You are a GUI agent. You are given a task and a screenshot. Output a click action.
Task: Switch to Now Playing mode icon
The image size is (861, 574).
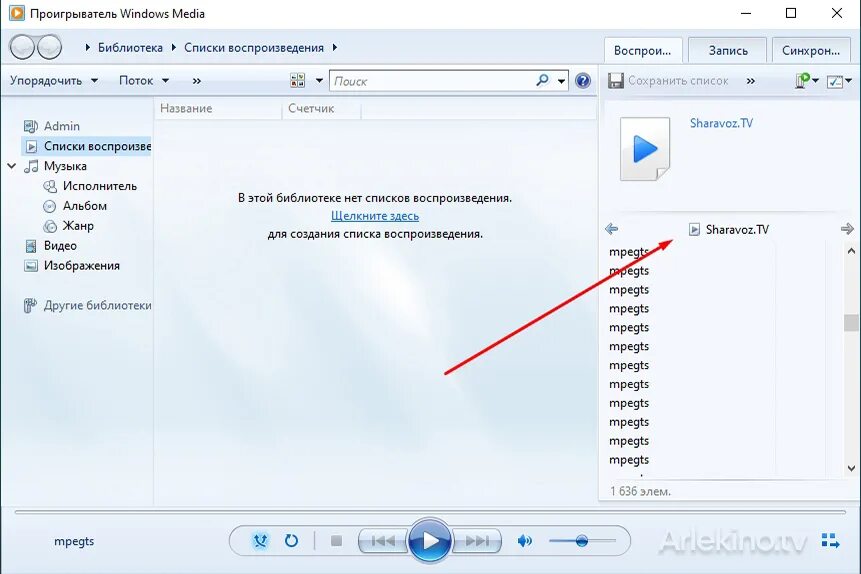[830, 540]
